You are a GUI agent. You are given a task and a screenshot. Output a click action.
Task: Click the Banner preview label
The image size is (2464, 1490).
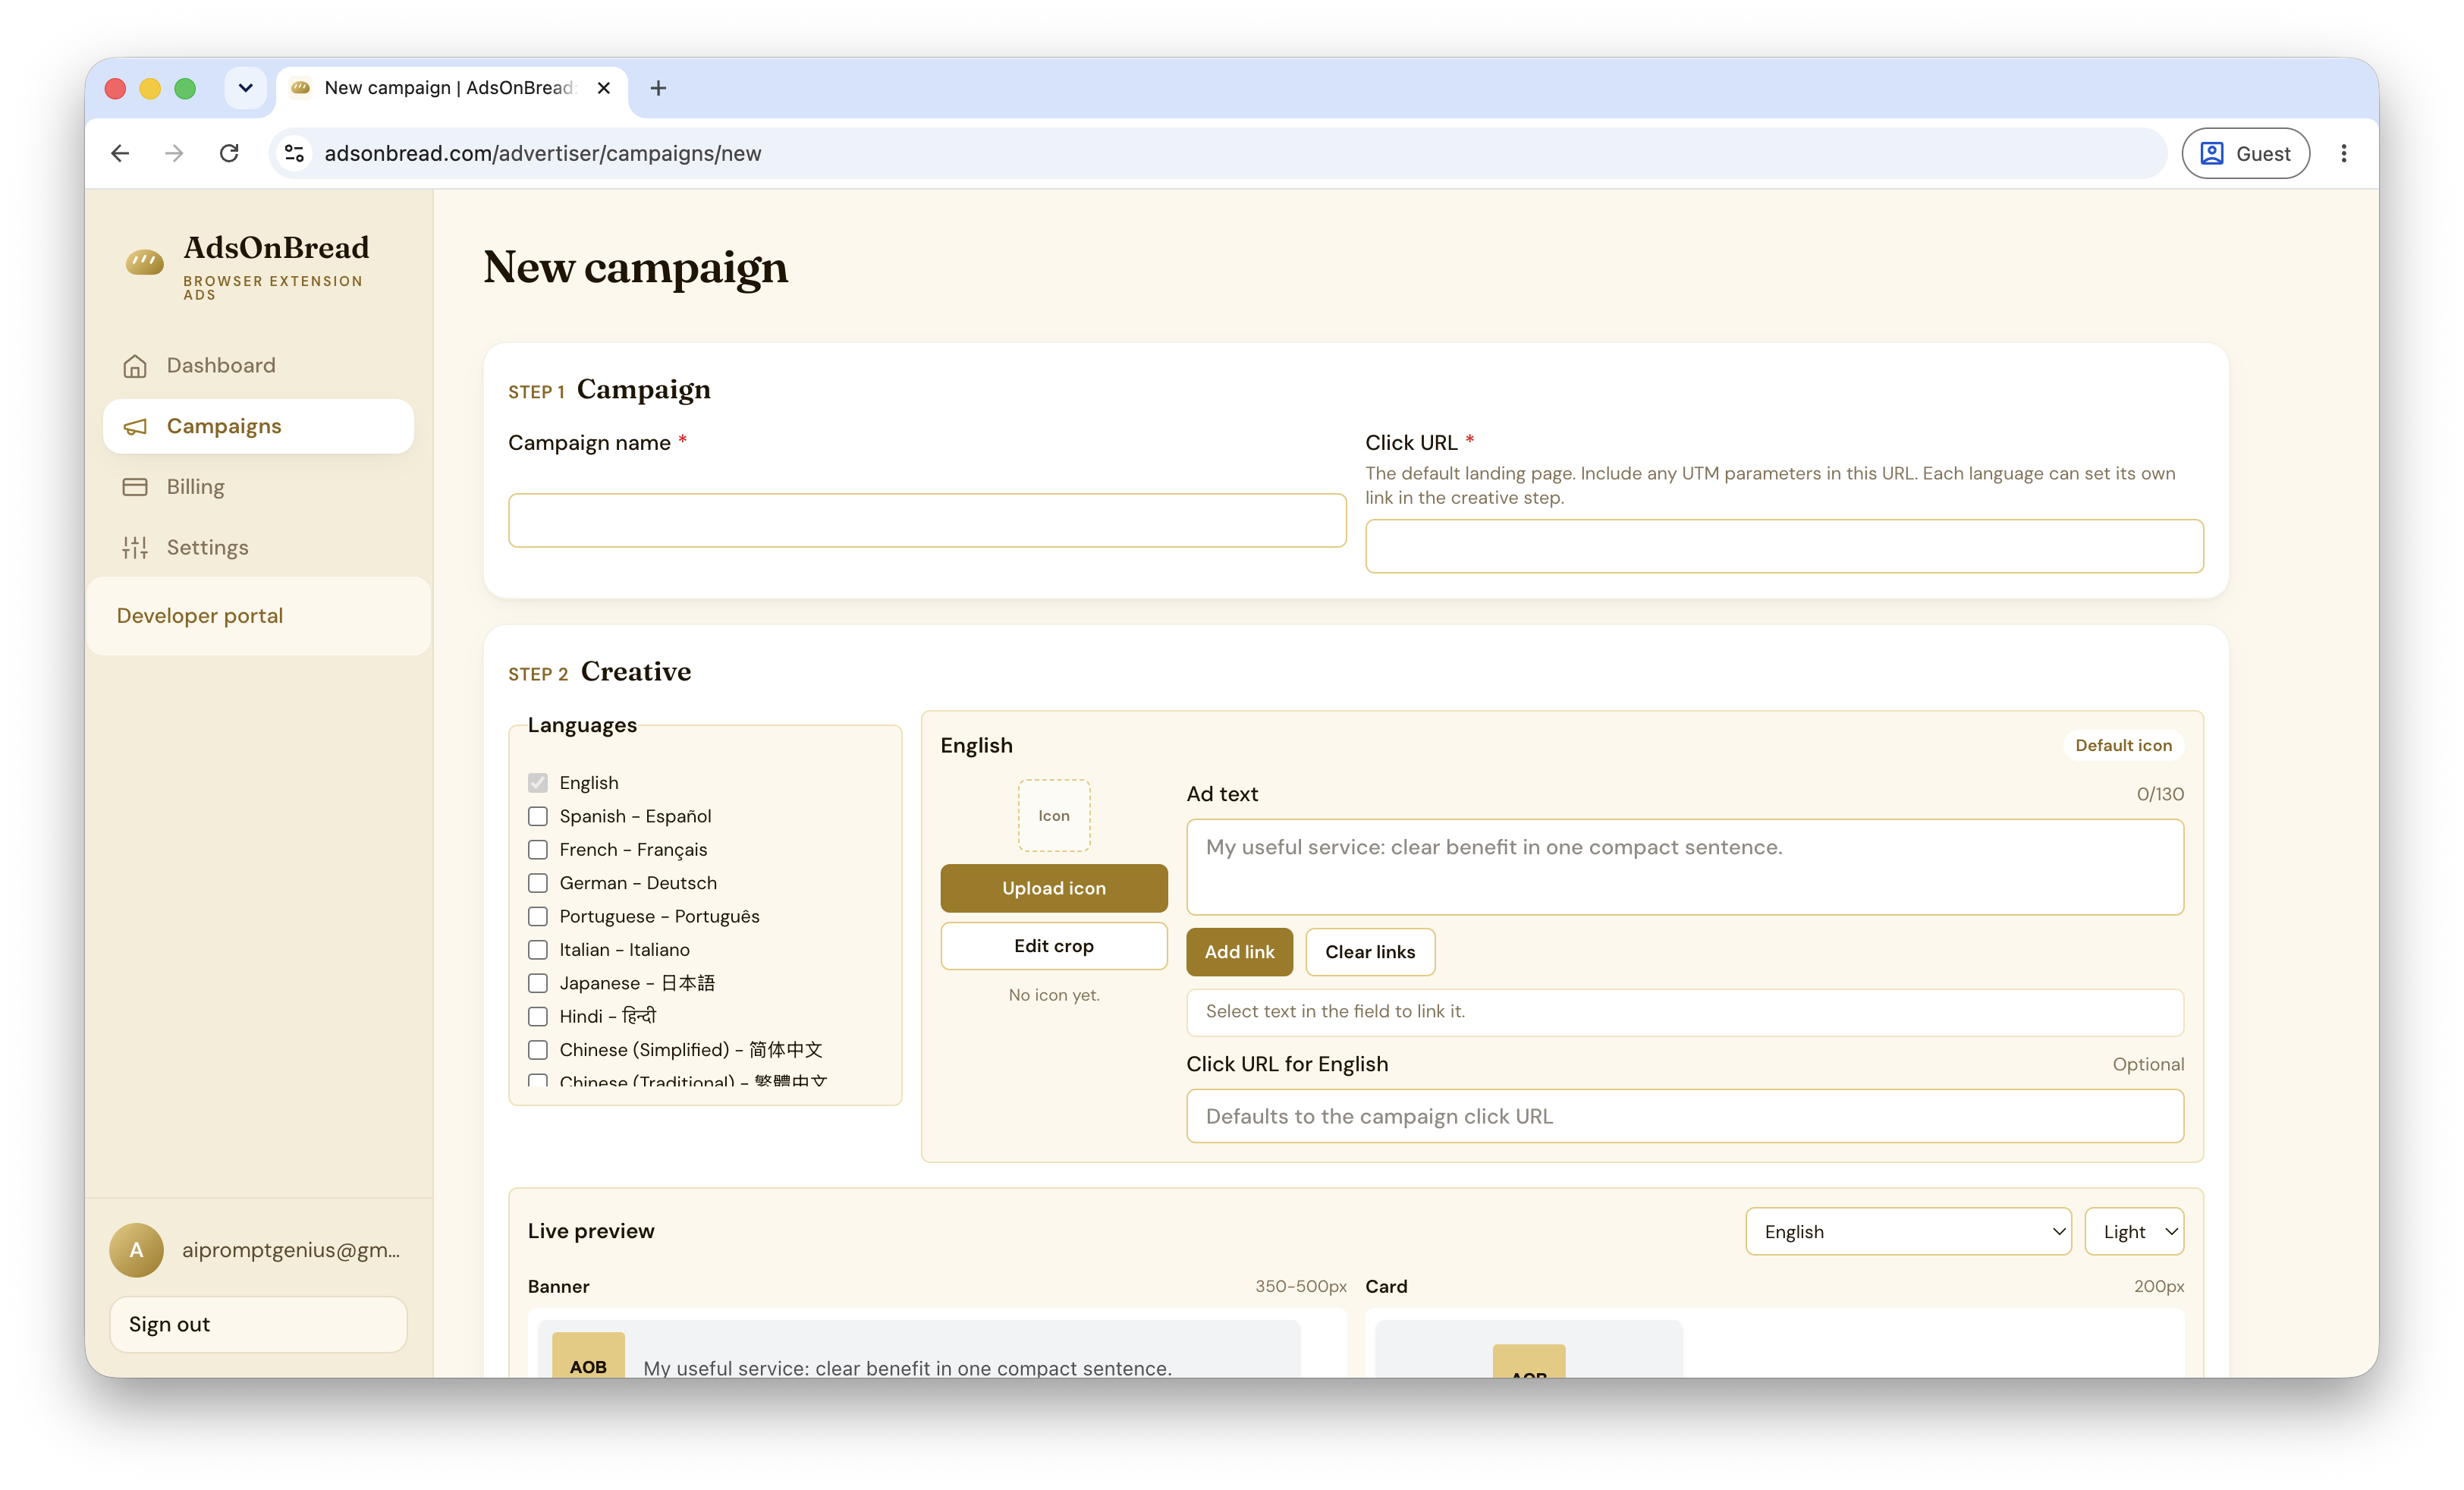[x=558, y=1286]
